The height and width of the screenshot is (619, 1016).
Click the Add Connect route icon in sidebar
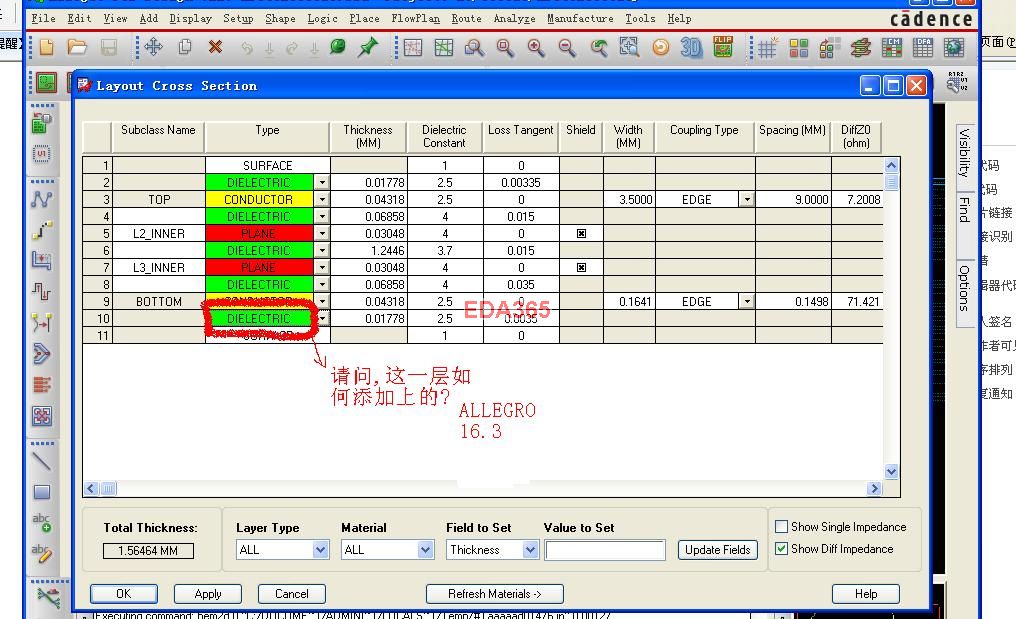[41, 229]
